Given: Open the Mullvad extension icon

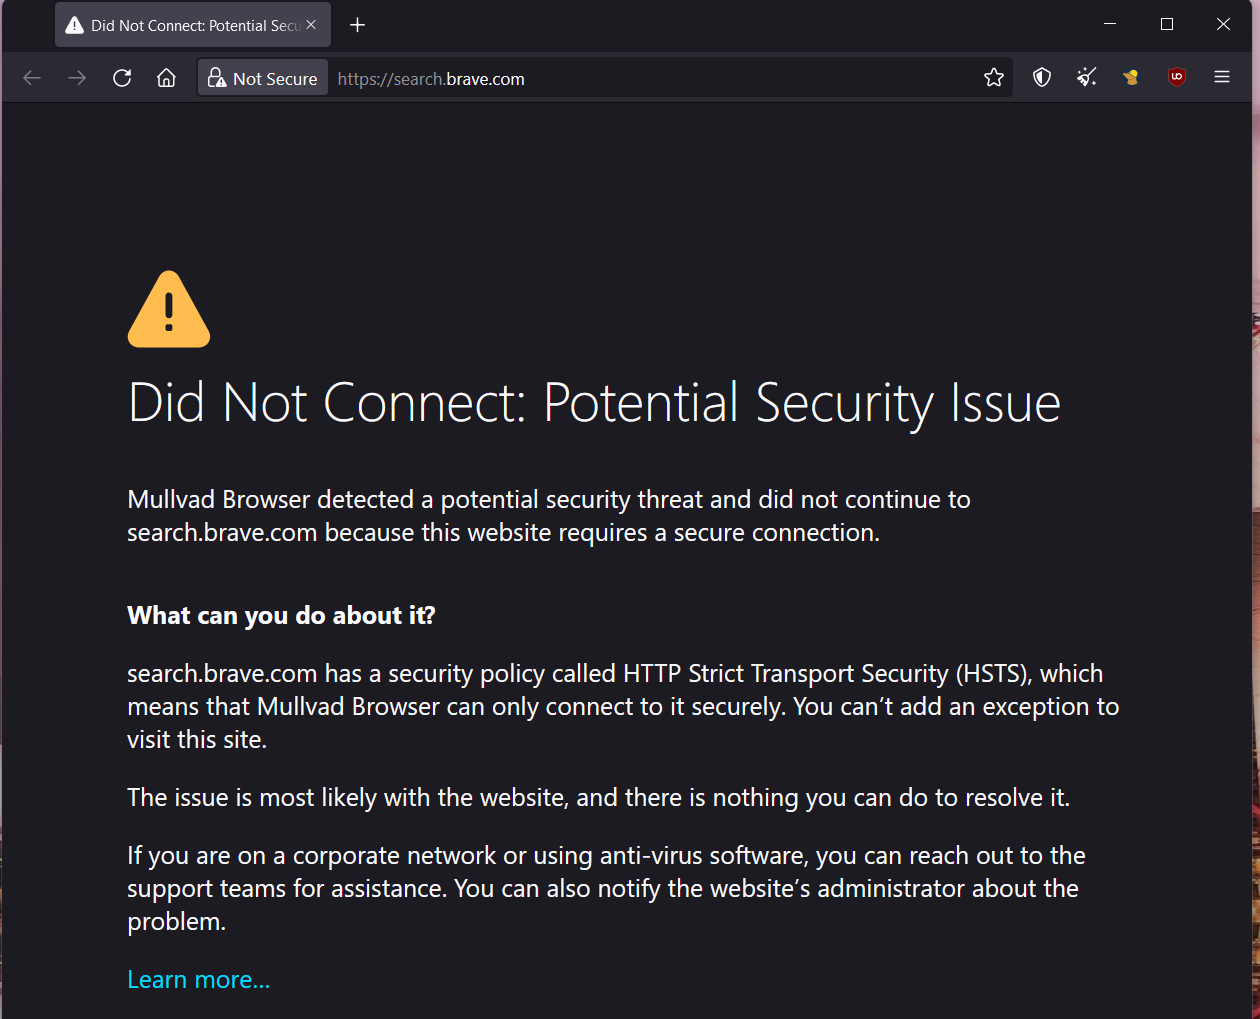Looking at the screenshot, I should pyautogui.click(x=1131, y=78).
